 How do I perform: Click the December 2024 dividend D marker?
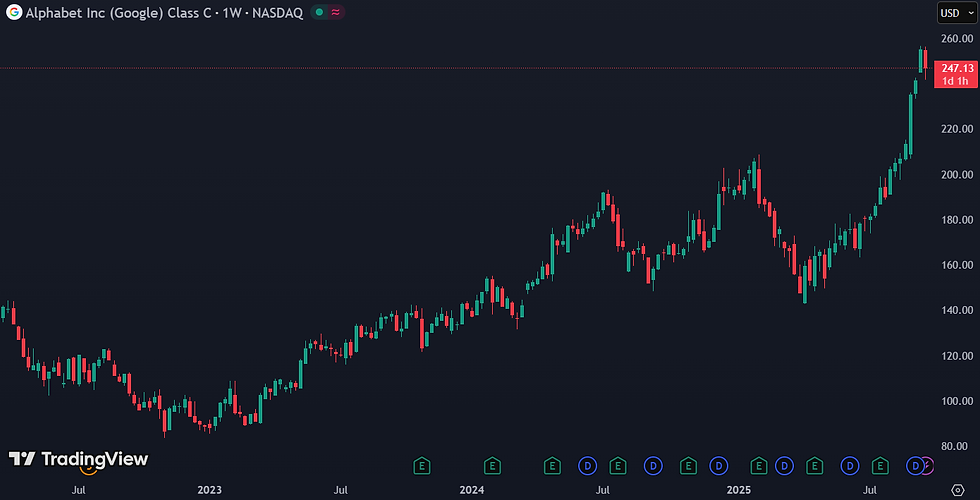click(719, 465)
